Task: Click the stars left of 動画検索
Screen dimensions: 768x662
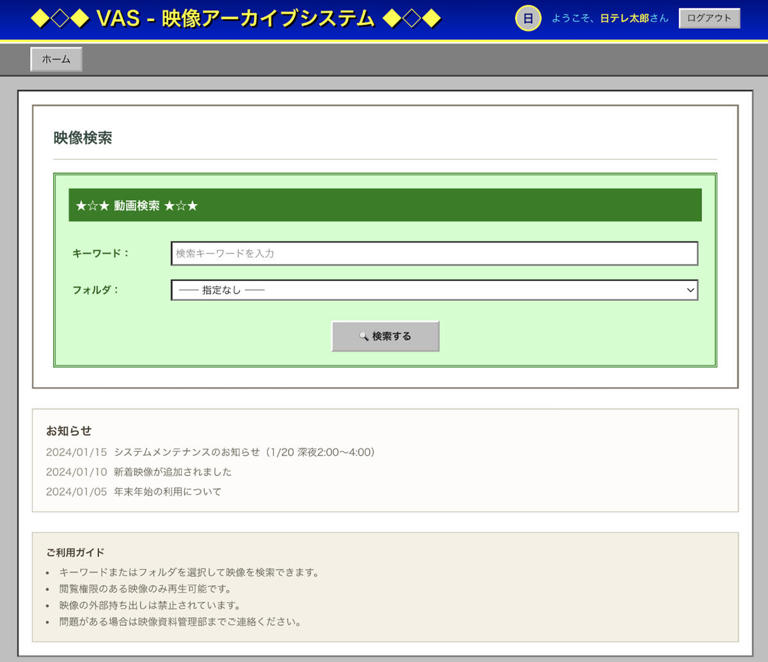Action: click(x=92, y=206)
